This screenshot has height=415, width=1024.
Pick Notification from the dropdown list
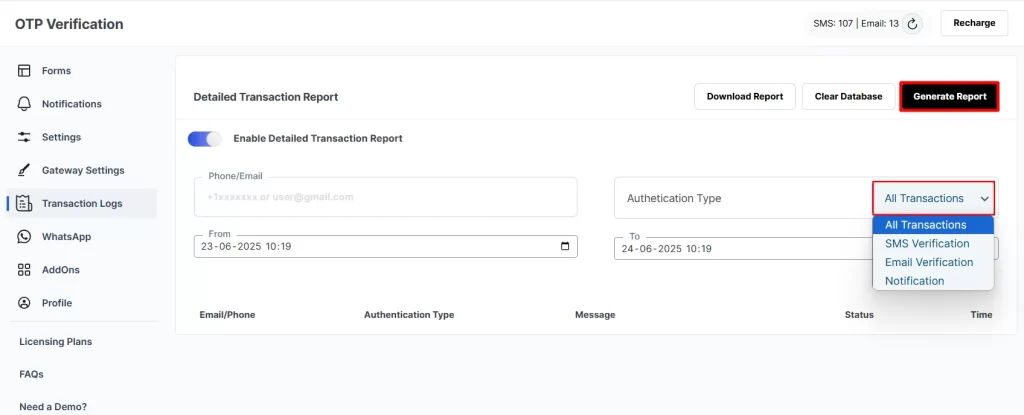914,281
